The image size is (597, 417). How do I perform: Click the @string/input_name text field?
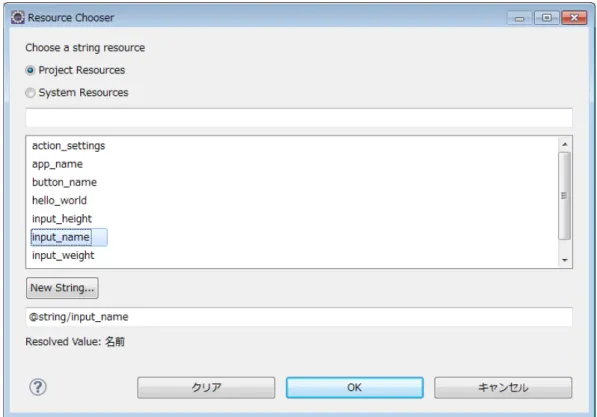click(x=299, y=317)
